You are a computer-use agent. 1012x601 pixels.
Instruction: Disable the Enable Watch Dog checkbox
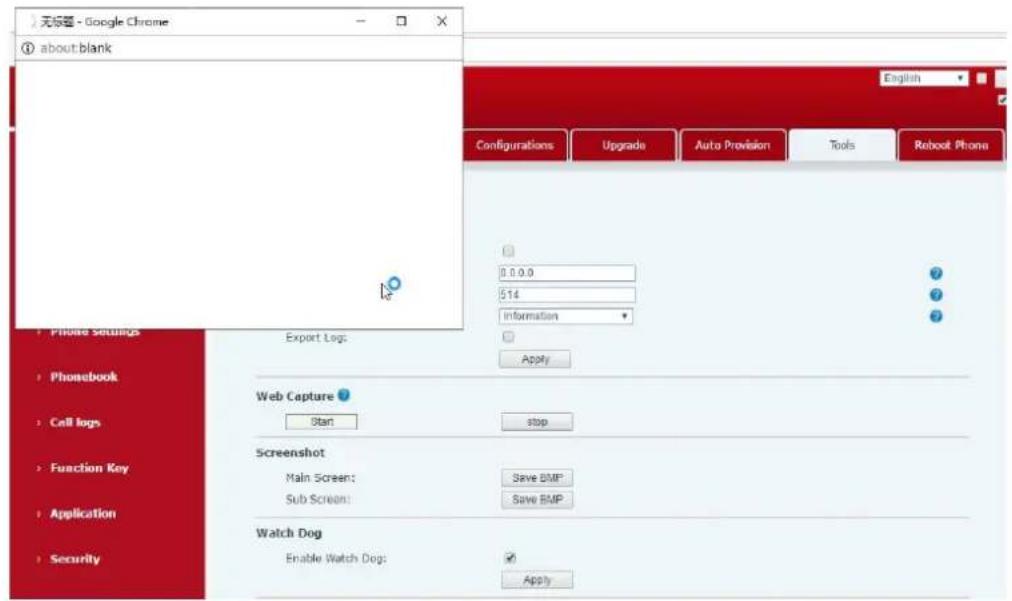(x=510, y=558)
